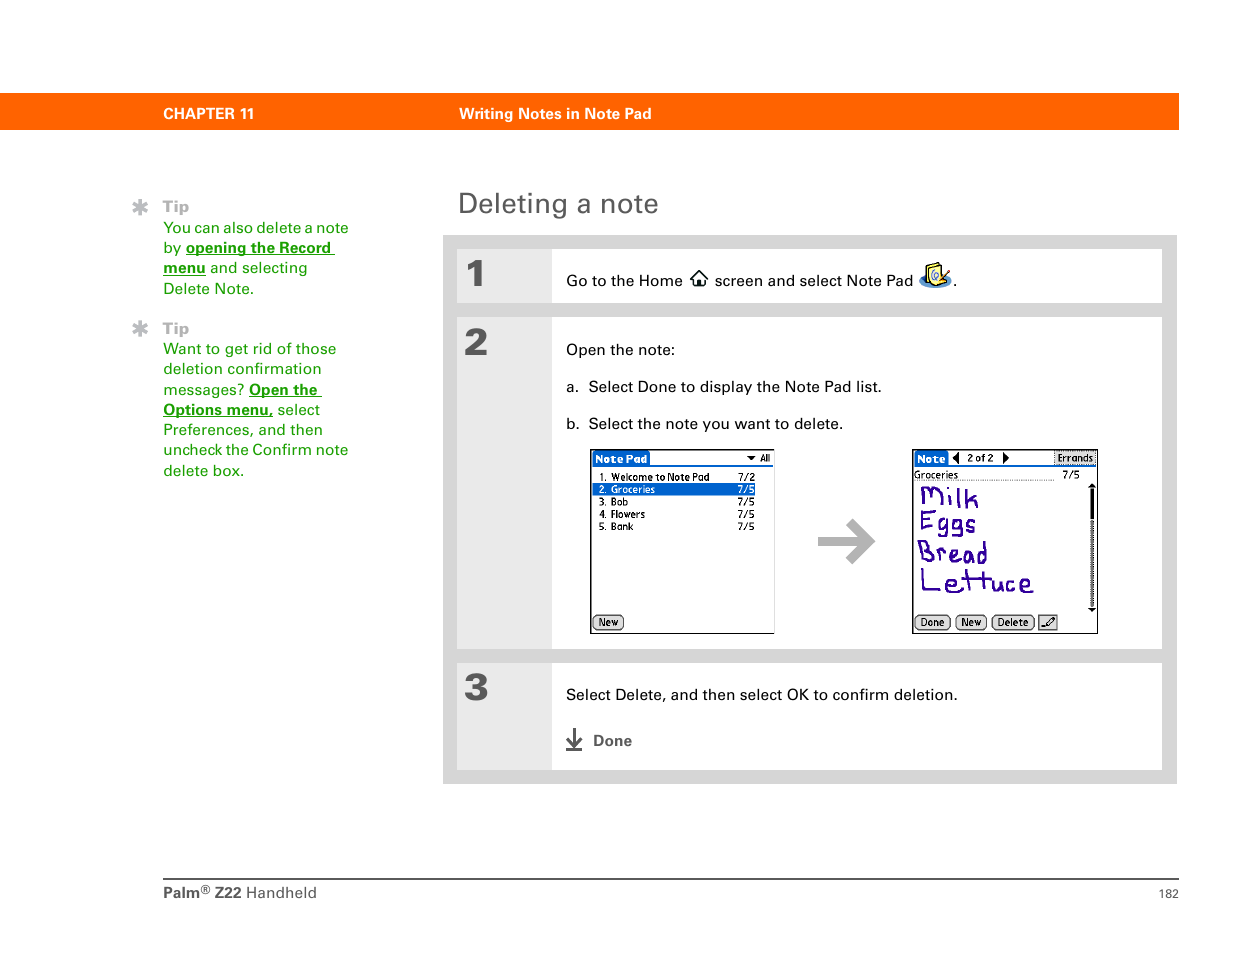1235x954 pixels.
Task: Click the Done button in note view
Action: 932,622
